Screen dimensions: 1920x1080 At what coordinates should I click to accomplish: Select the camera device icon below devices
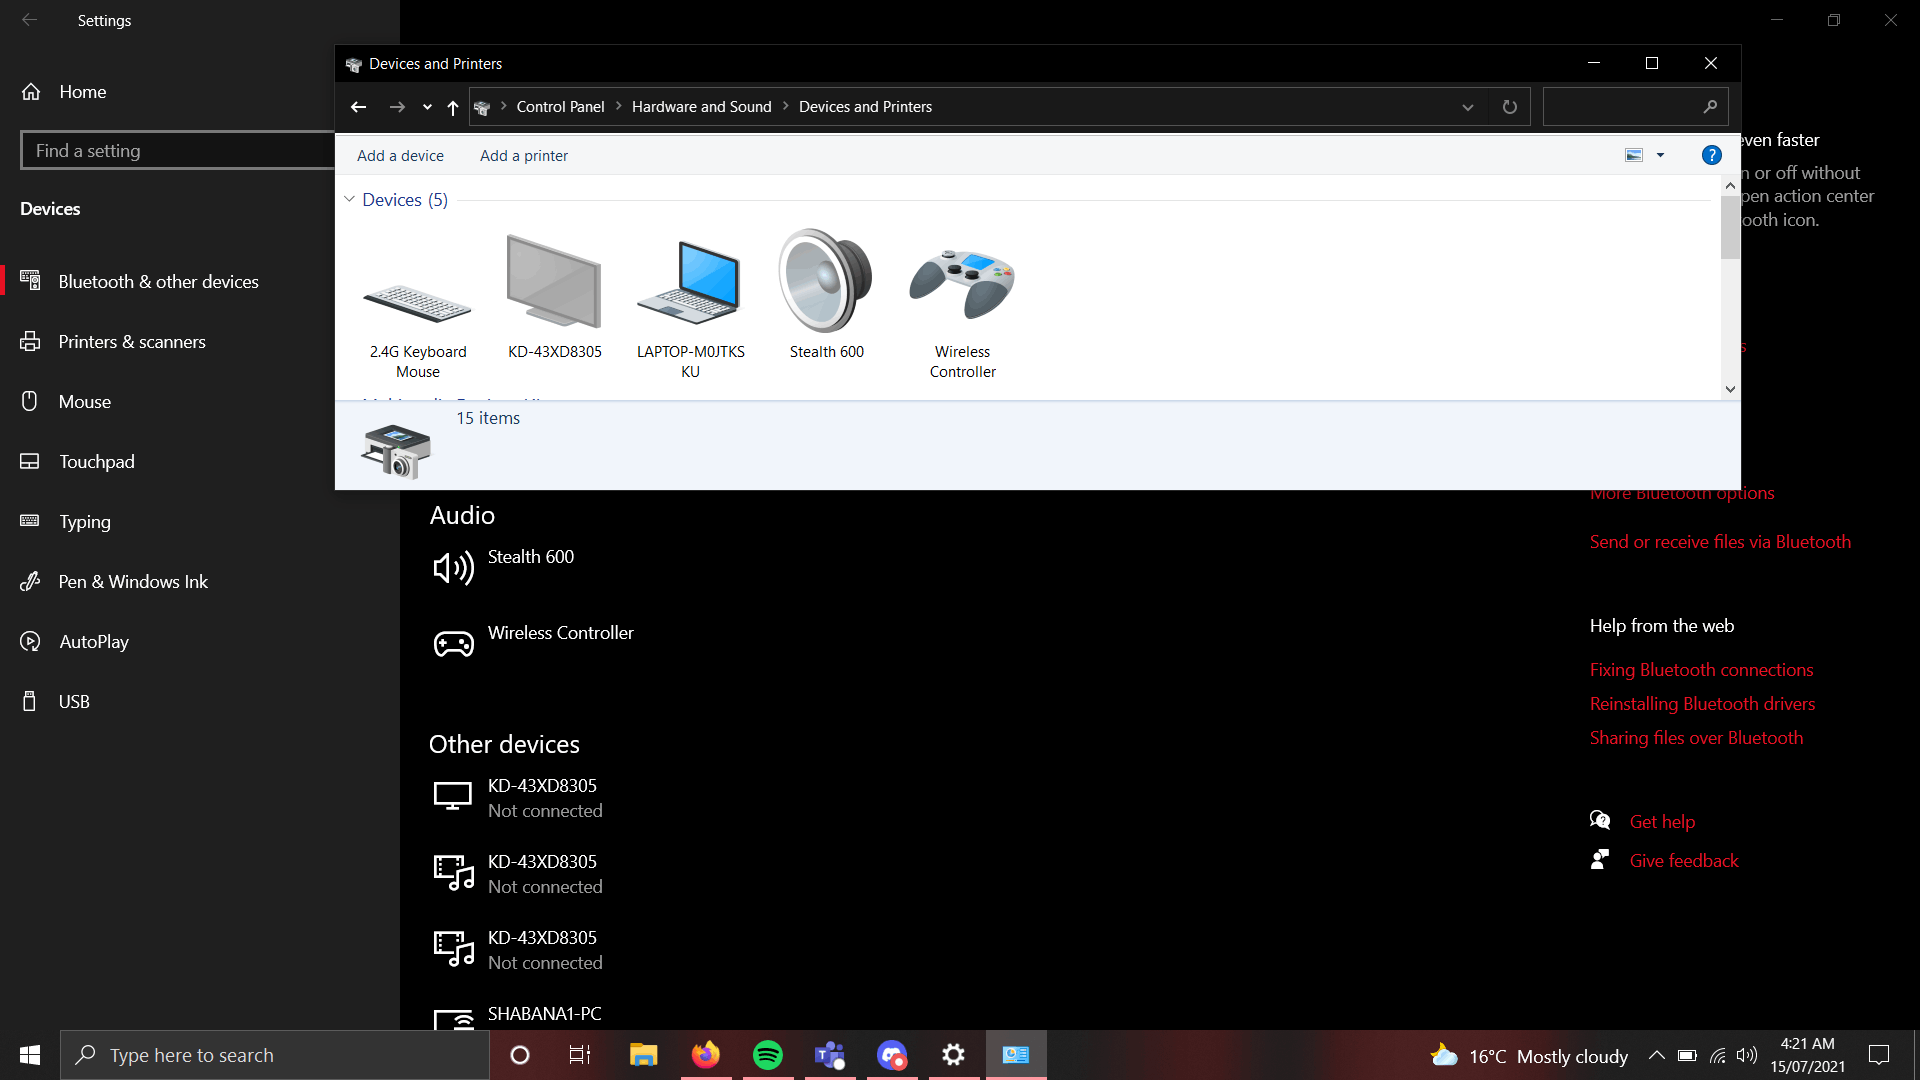pos(396,446)
